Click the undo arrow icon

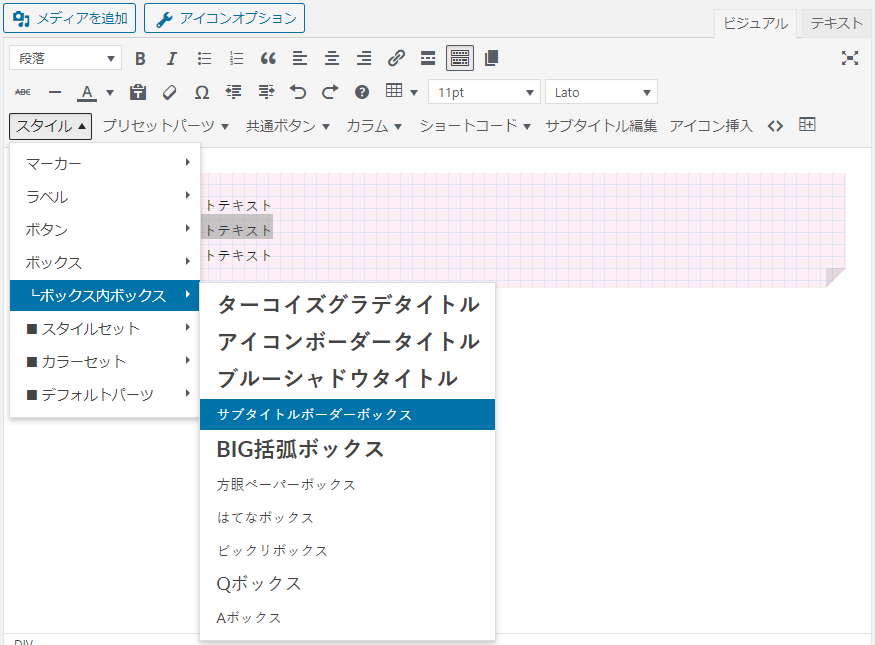(x=297, y=92)
